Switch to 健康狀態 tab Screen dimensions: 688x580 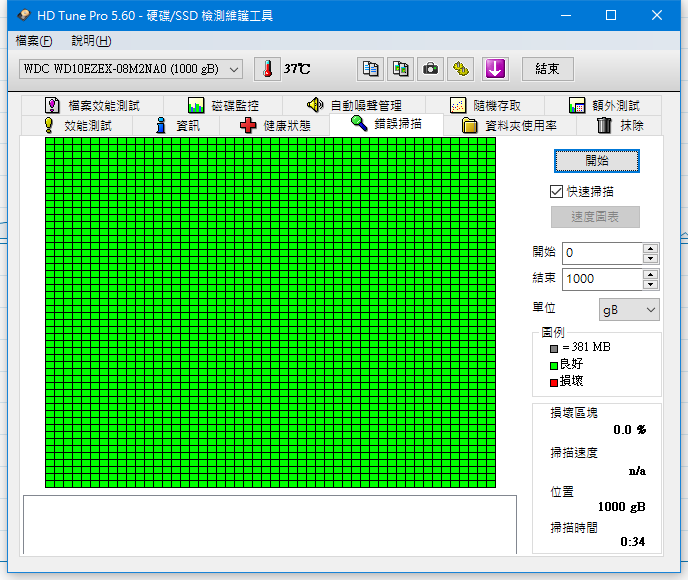click(x=275, y=125)
